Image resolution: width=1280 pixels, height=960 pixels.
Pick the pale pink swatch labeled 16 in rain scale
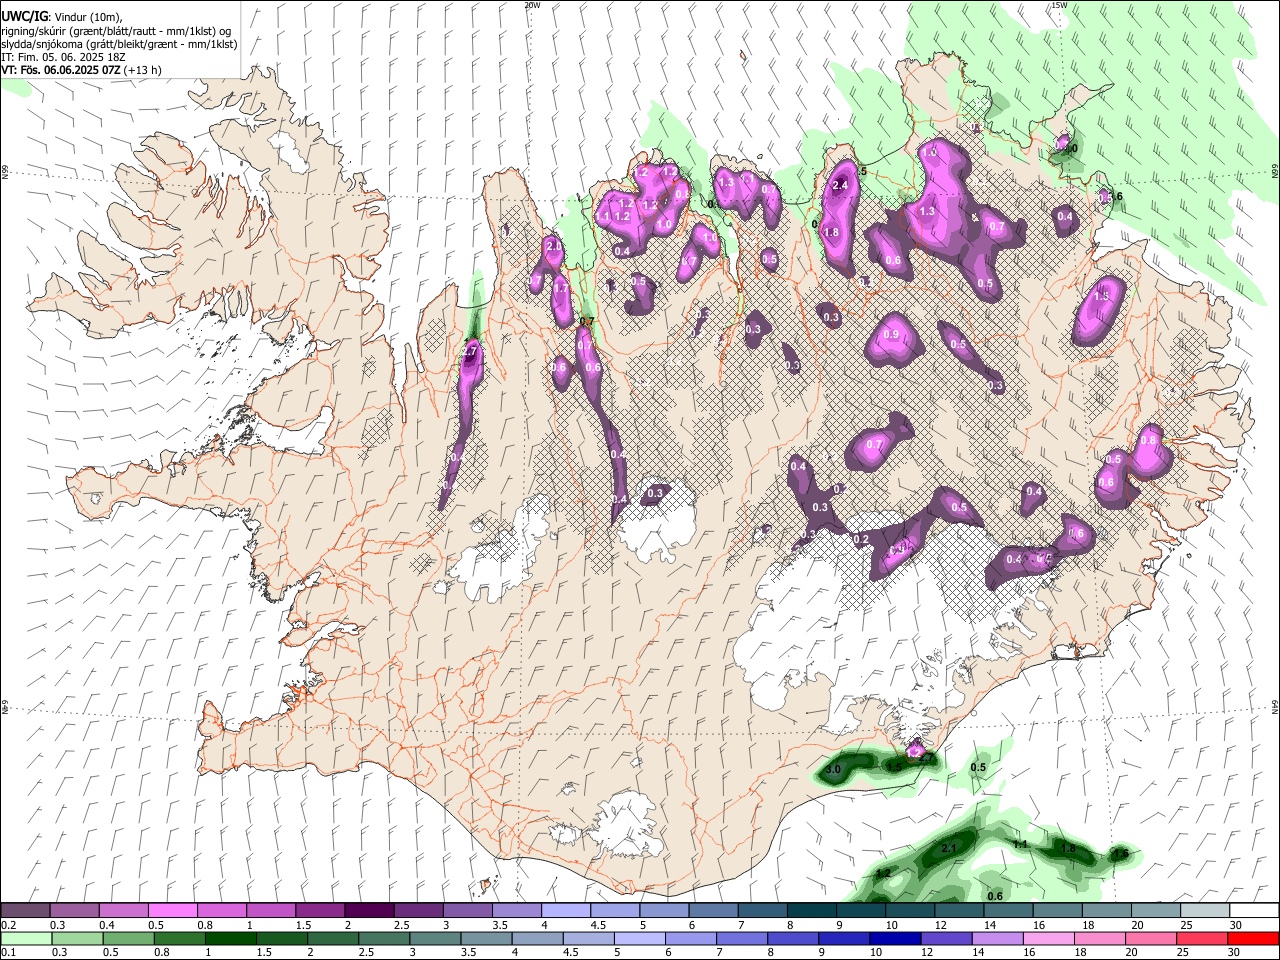click(1048, 939)
